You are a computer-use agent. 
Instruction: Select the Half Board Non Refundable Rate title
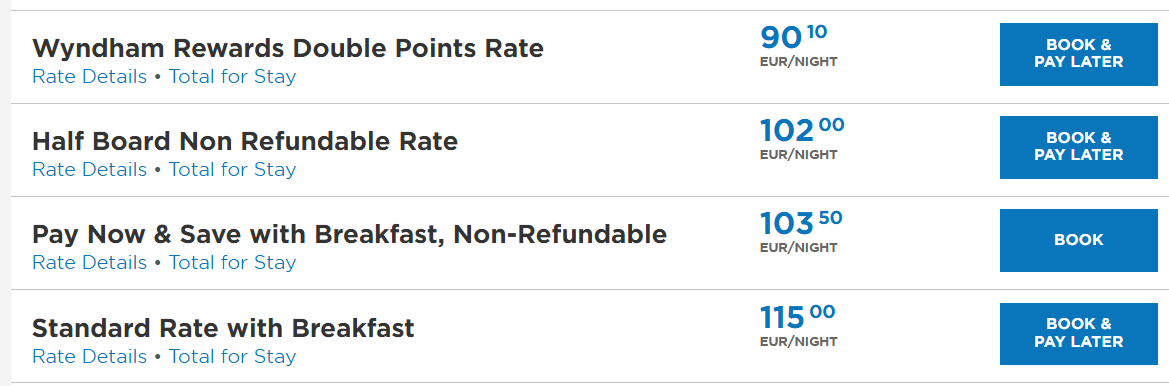245,142
